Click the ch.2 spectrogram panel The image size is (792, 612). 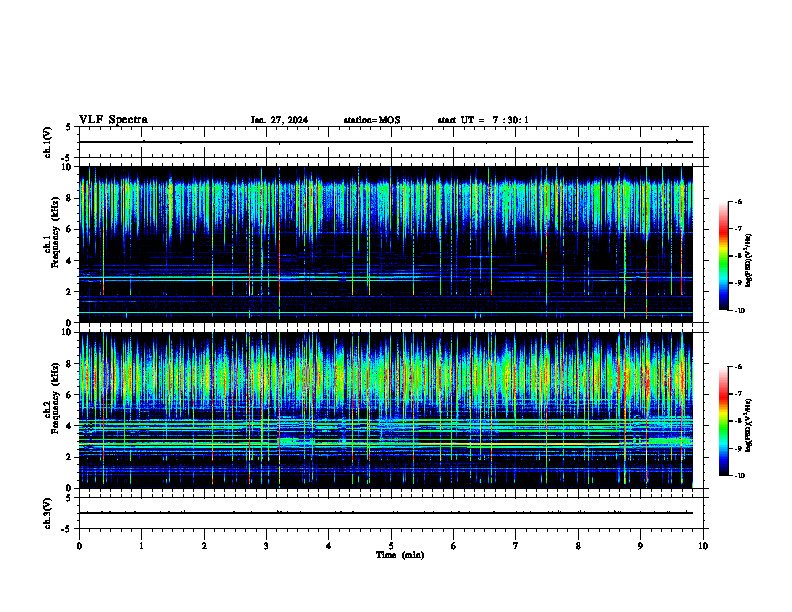386,410
